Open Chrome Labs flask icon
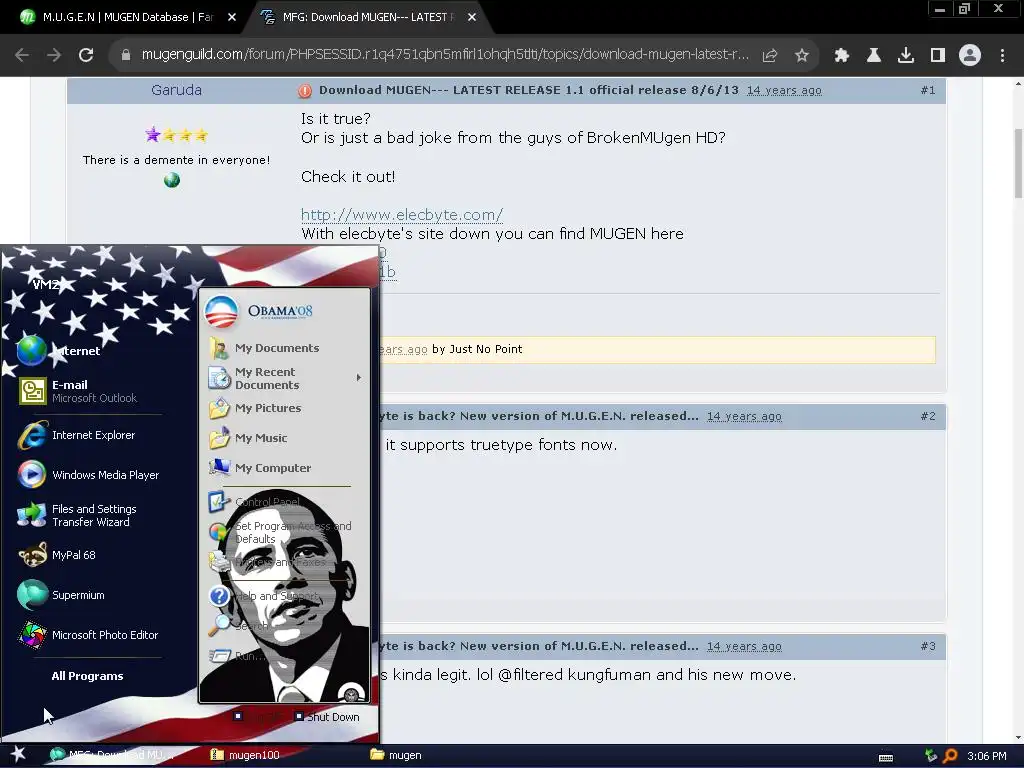Screen dimensions: 1024x768 (x=874, y=56)
